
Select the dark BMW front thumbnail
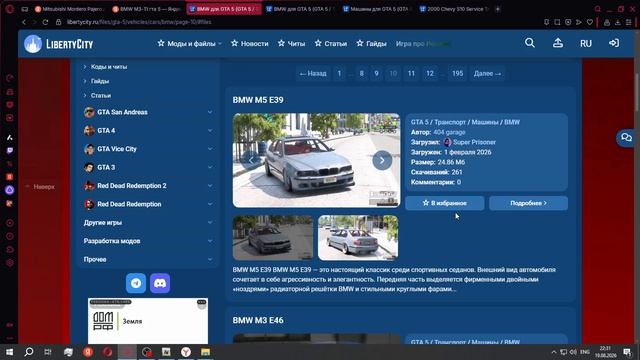tap(273, 238)
